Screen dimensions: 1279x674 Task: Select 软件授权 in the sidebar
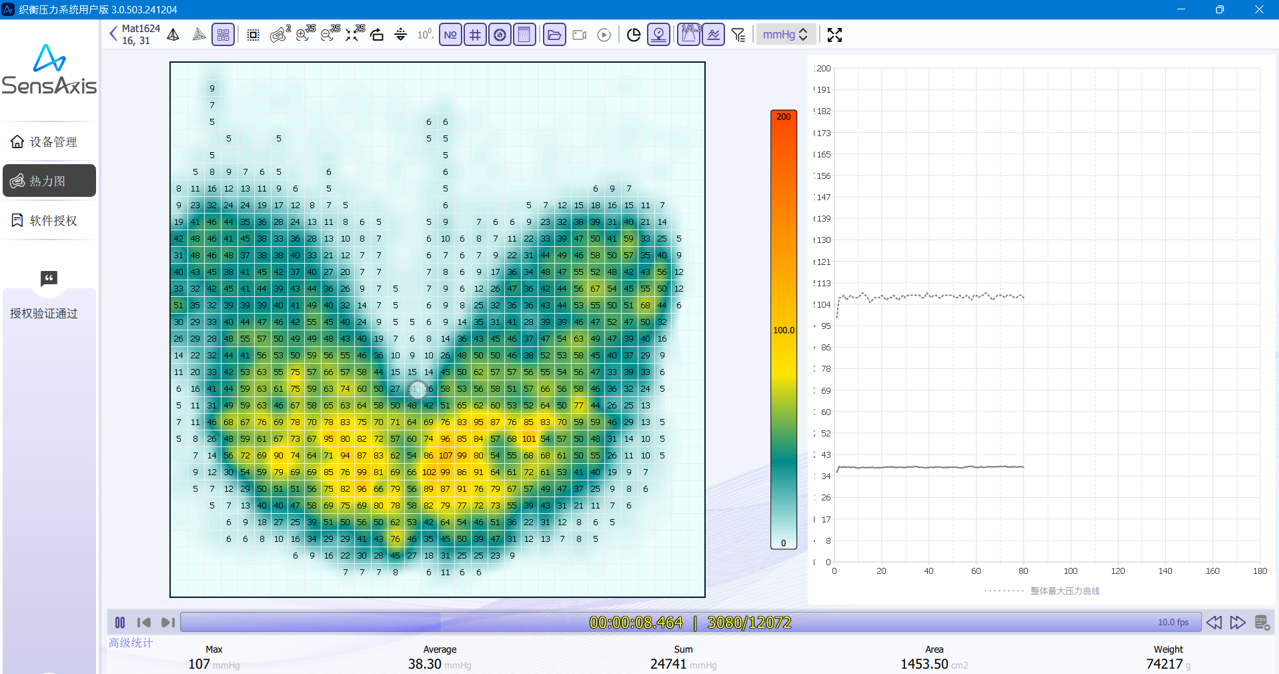click(x=49, y=220)
